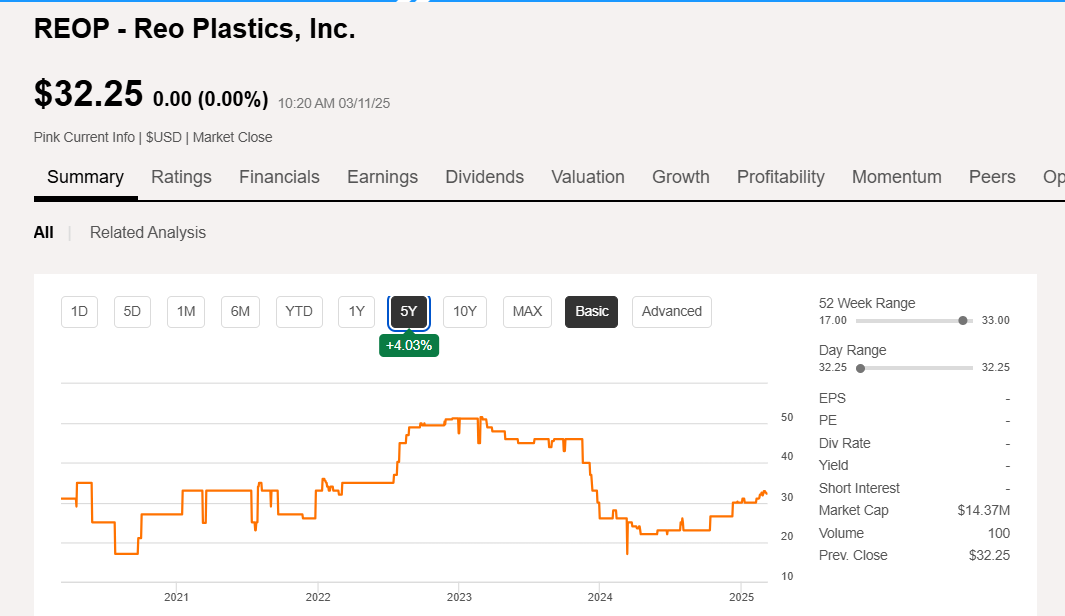Click the Div Rate label
Screen dimensions: 1065x616
pos(844,443)
